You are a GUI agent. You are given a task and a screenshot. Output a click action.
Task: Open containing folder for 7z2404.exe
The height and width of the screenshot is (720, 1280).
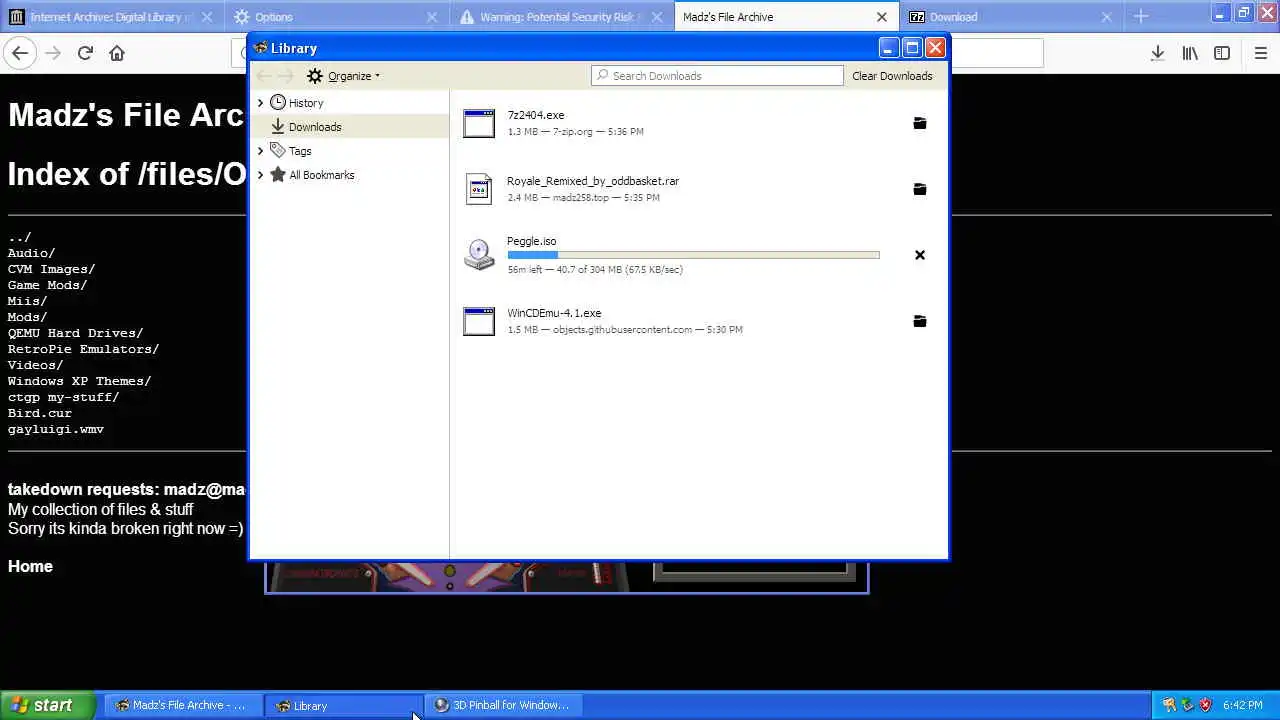(x=920, y=123)
